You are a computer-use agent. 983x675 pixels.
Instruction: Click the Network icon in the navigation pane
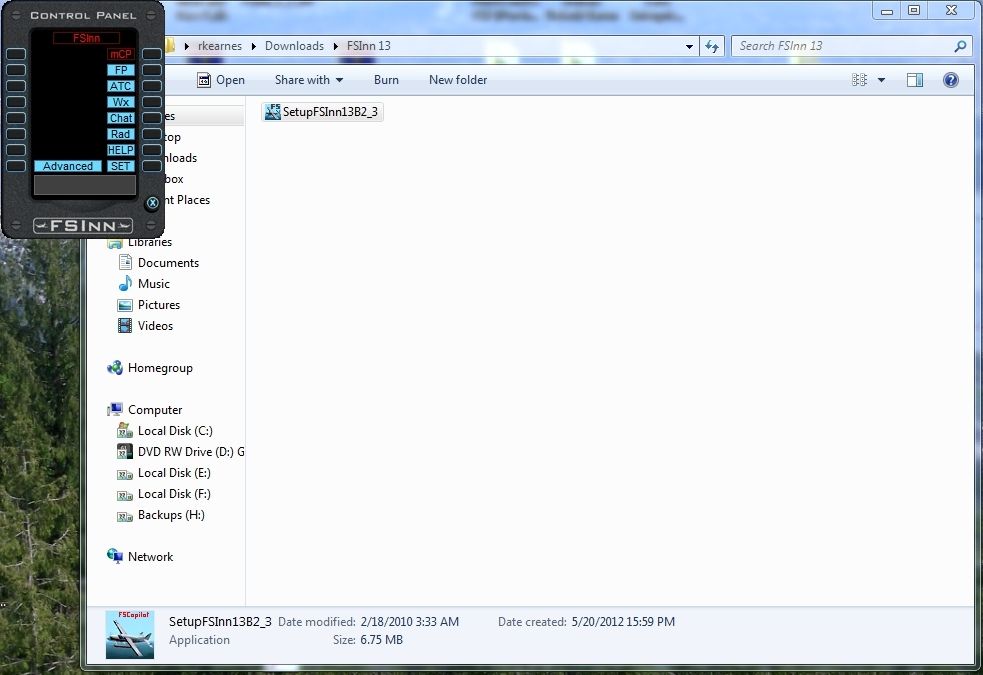[115, 557]
